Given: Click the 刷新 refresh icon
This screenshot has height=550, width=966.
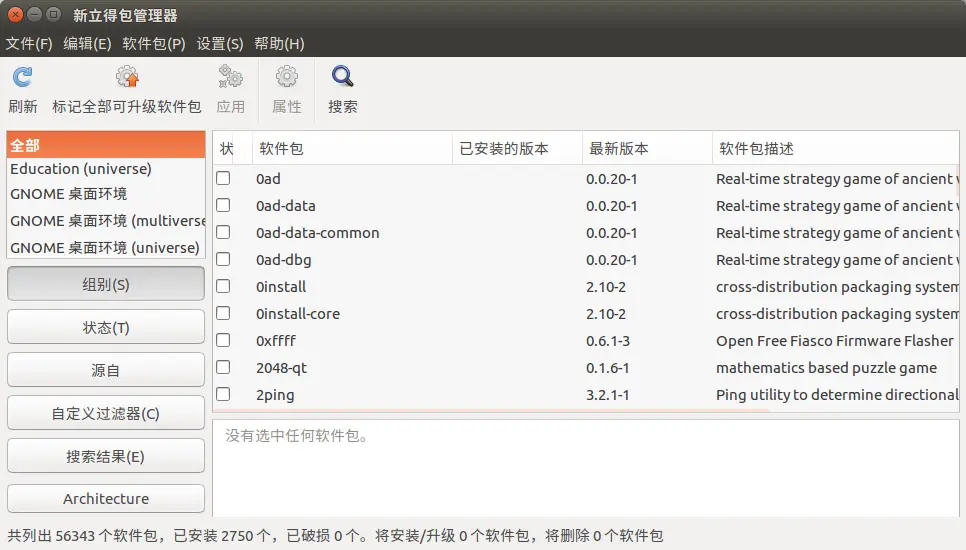Looking at the screenshot, I should 23,77.
